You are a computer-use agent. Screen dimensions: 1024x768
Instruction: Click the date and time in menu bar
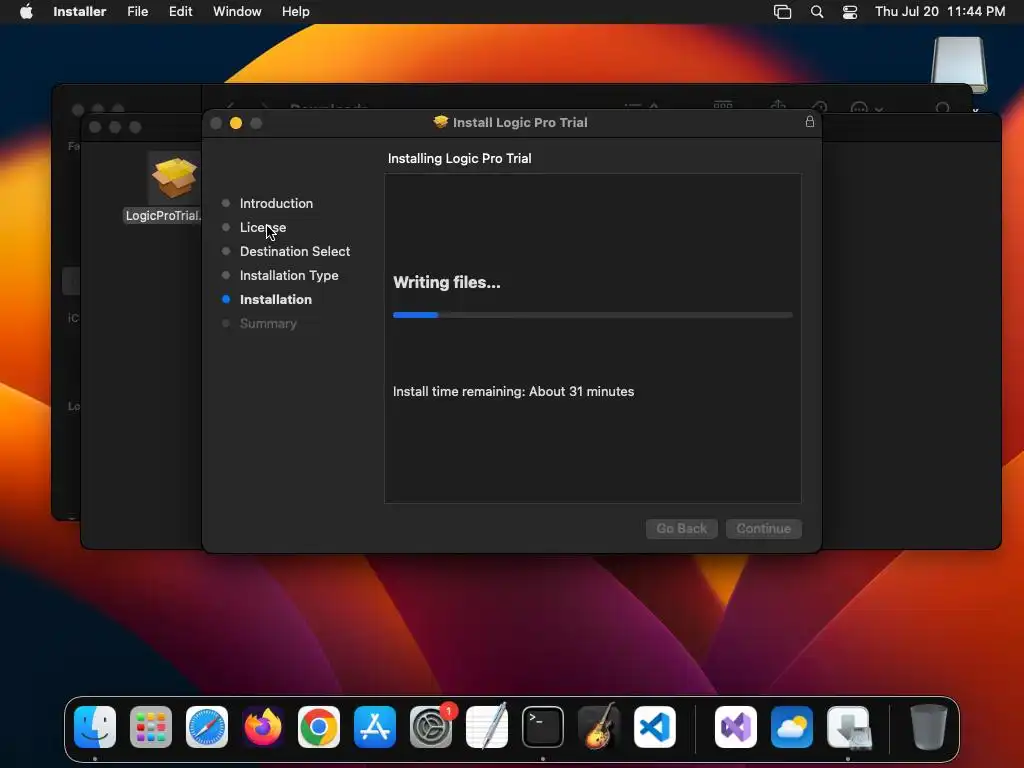coord(940,12)
